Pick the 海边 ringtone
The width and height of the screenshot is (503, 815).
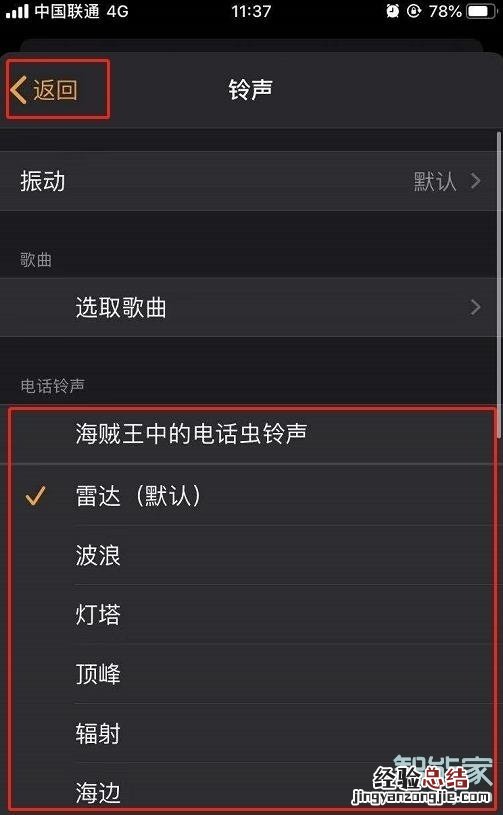[x=252, y=787]
